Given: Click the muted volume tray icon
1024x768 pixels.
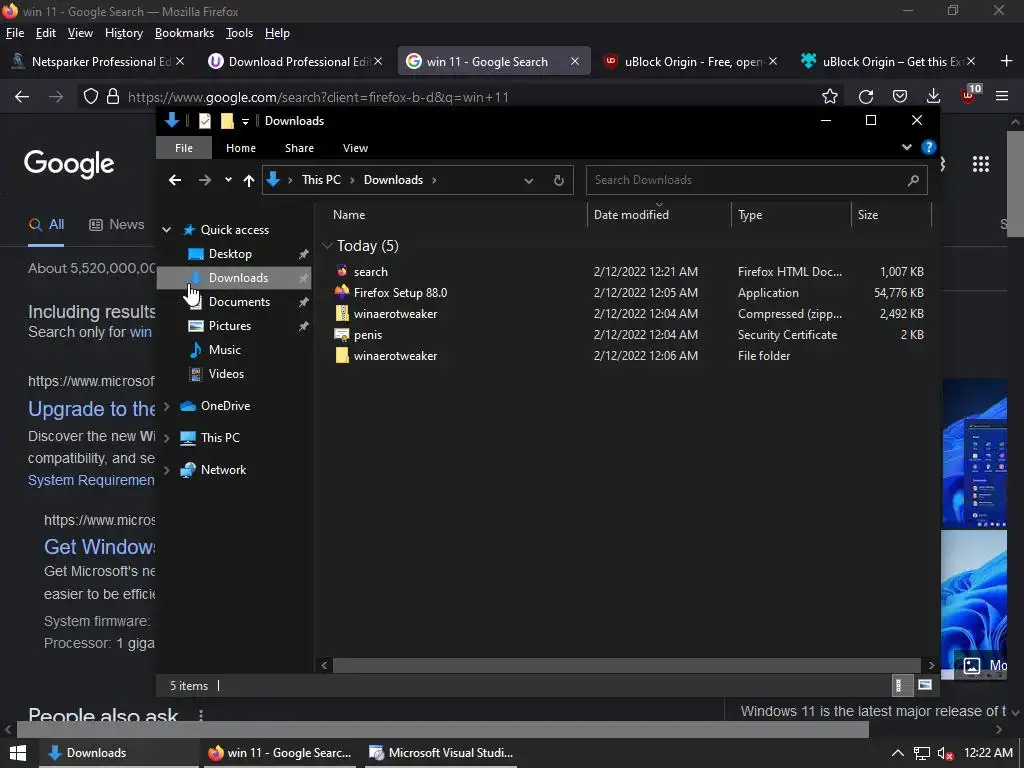Looking at the screenshot, I should click(x=945, y=754).
